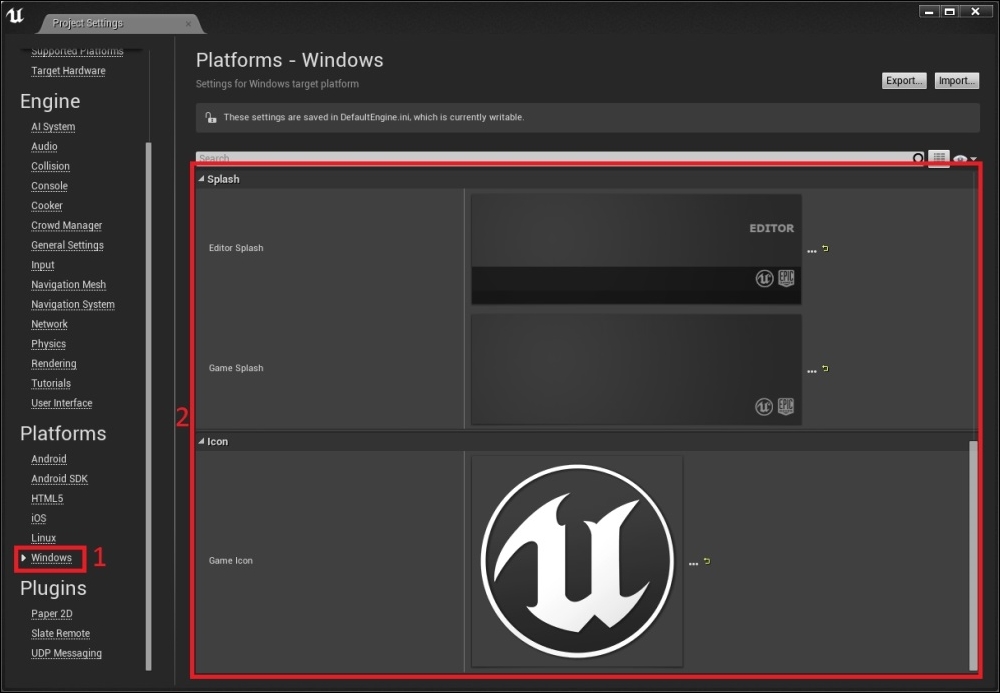Click the Game Icon property label

[230, 560]
